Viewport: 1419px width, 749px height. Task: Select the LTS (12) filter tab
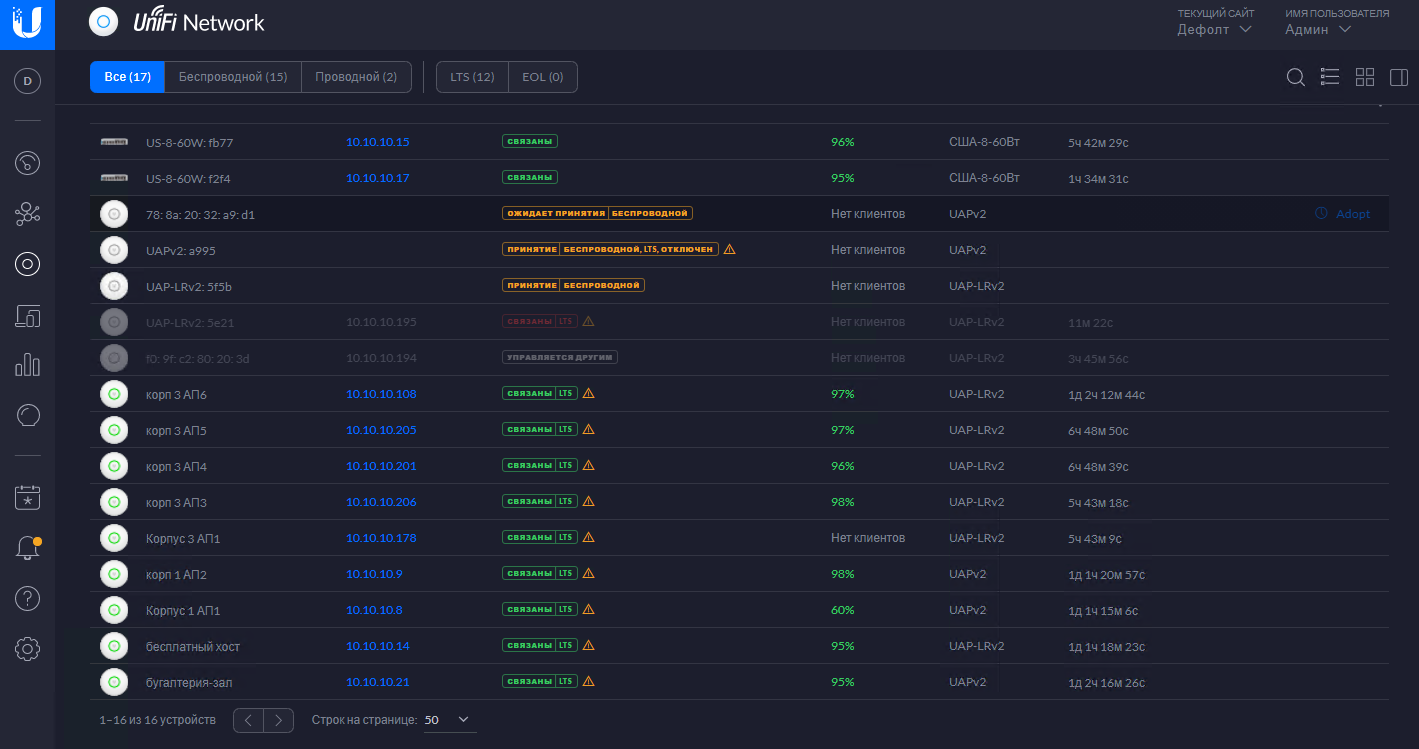472,77
